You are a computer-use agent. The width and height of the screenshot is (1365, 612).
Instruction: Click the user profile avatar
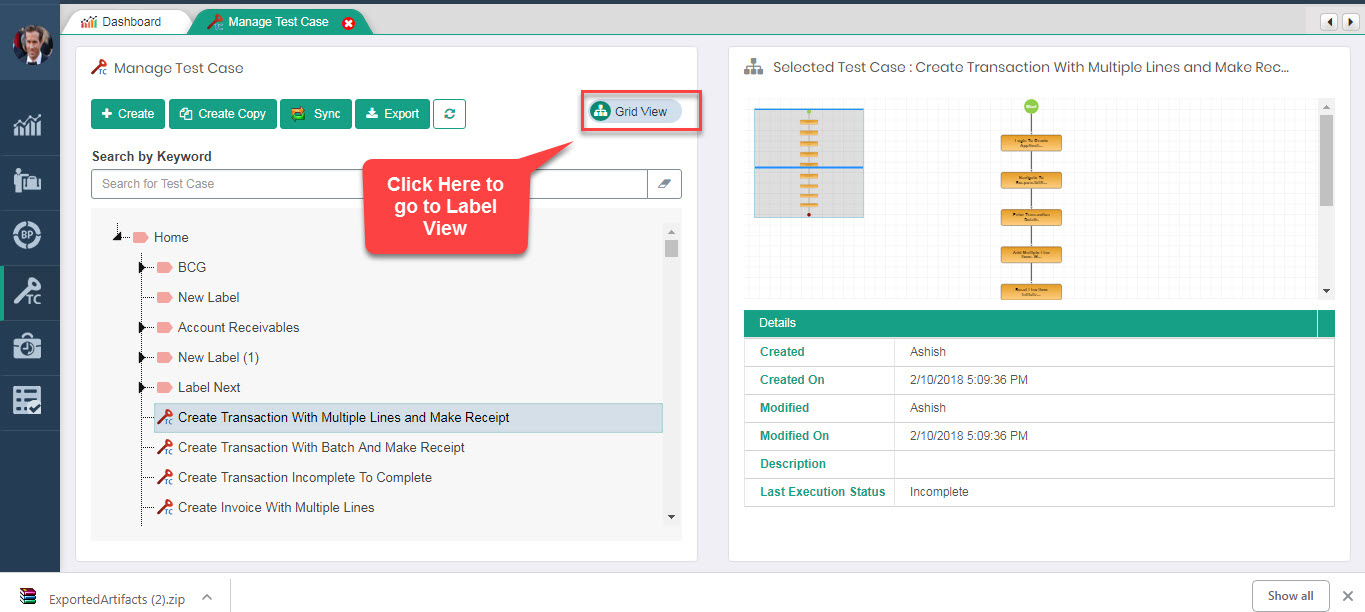coord(31,43)
